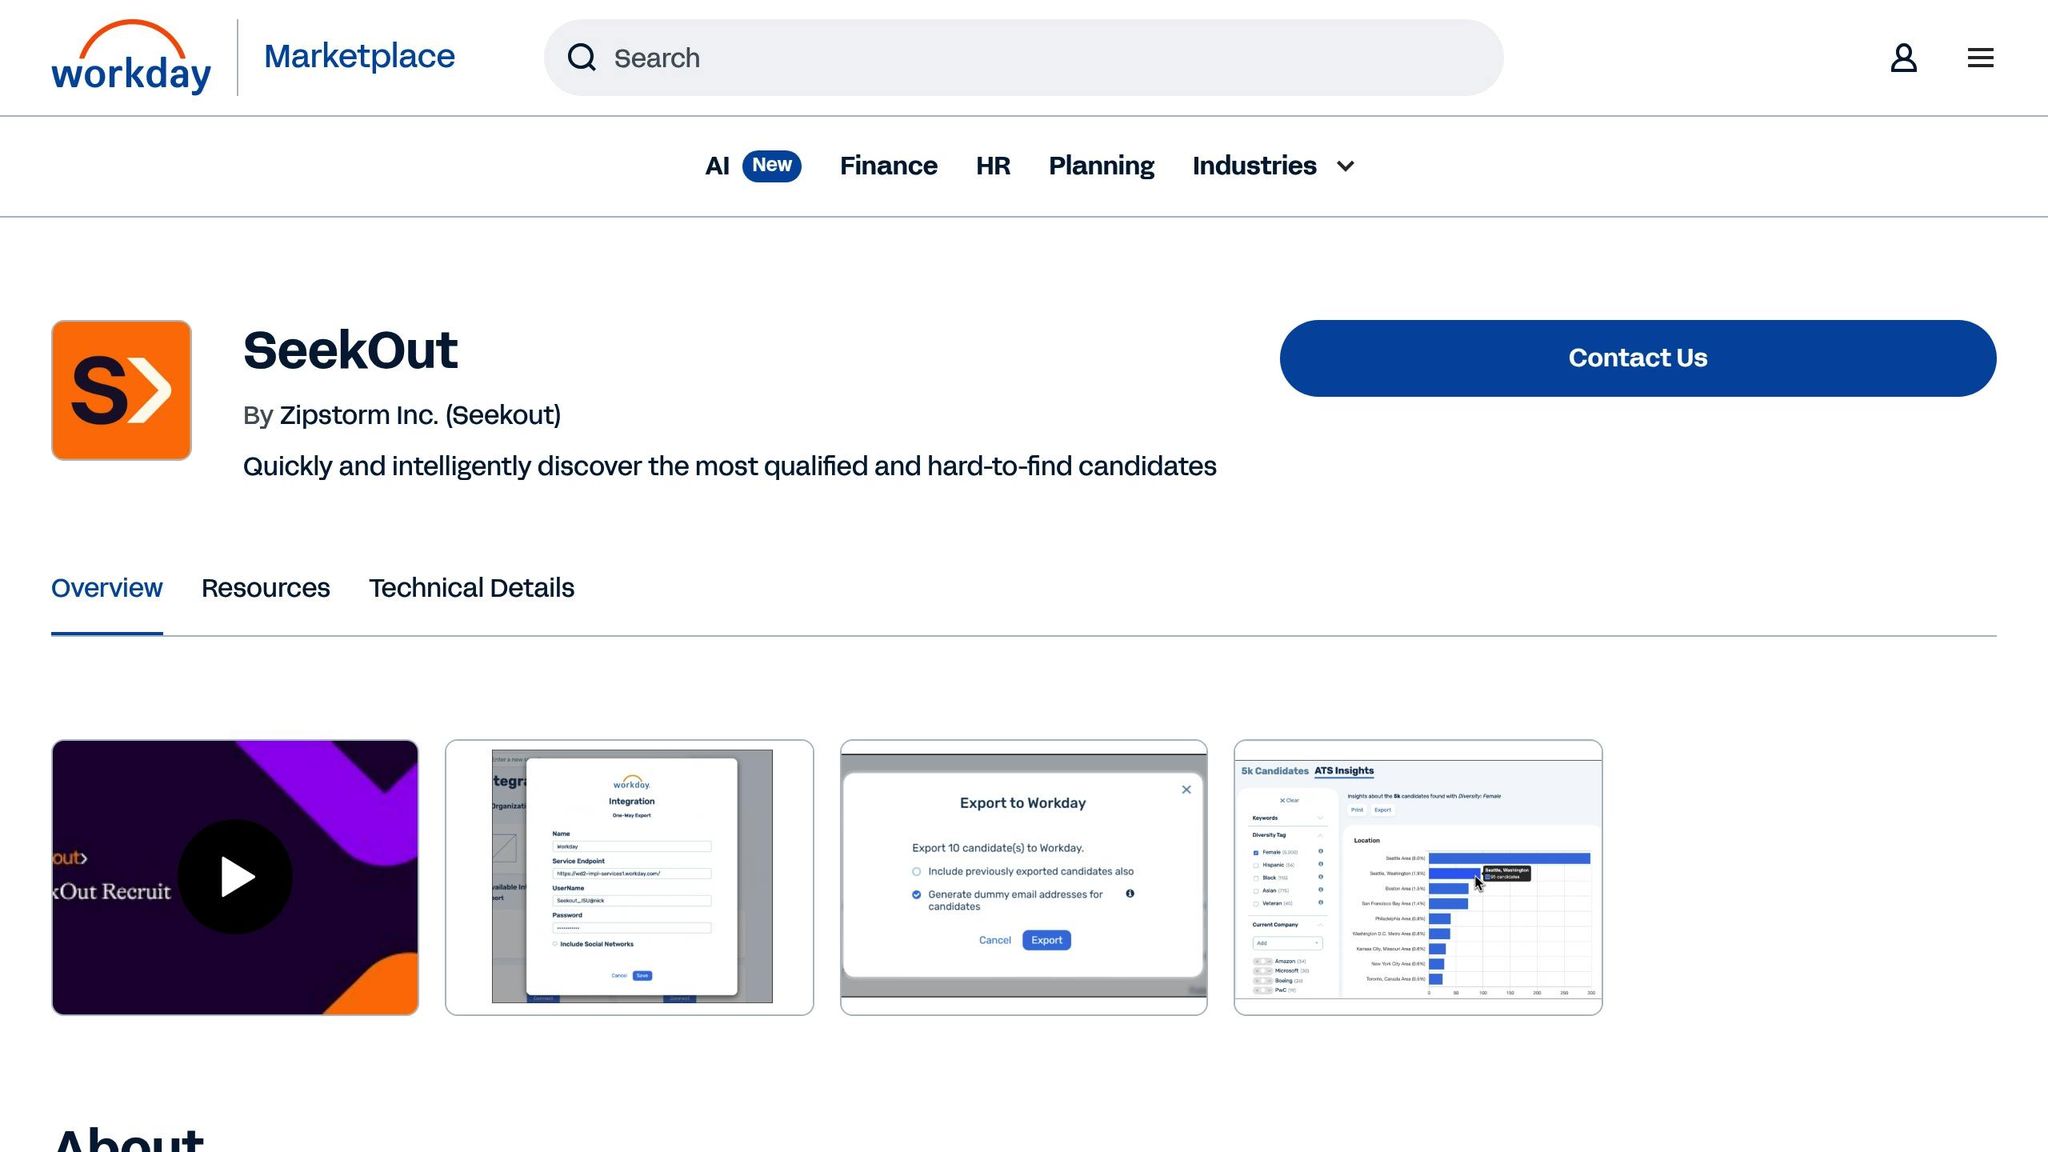Open the user account icon
Screen dimensions: 2048x1152
[1903, 58]
